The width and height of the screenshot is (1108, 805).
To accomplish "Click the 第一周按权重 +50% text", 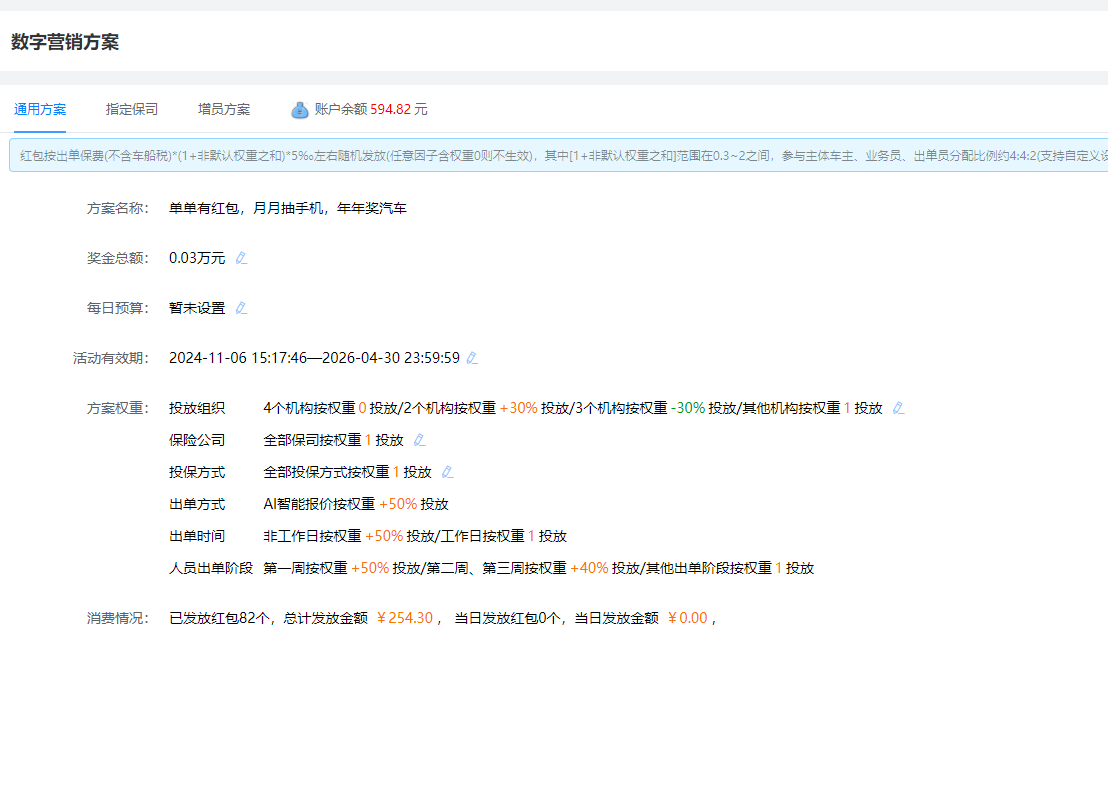I will (x=326, y=568).
